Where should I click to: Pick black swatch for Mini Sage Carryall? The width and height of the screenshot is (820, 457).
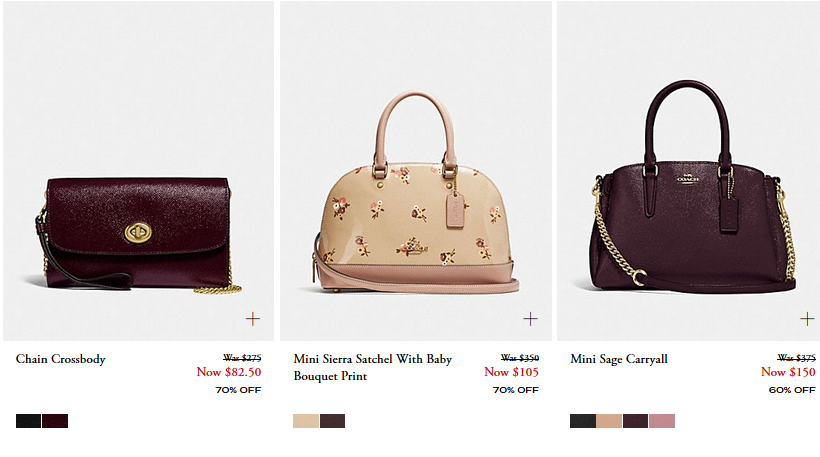(583, 421)
